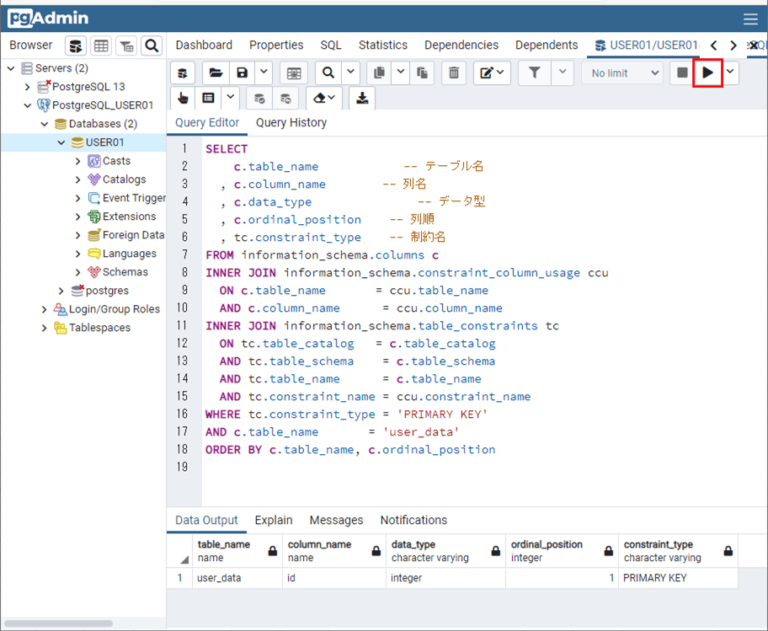Open the Dashboard tab
The width and height of the screenshot is (768, 631).
point(204,45)
